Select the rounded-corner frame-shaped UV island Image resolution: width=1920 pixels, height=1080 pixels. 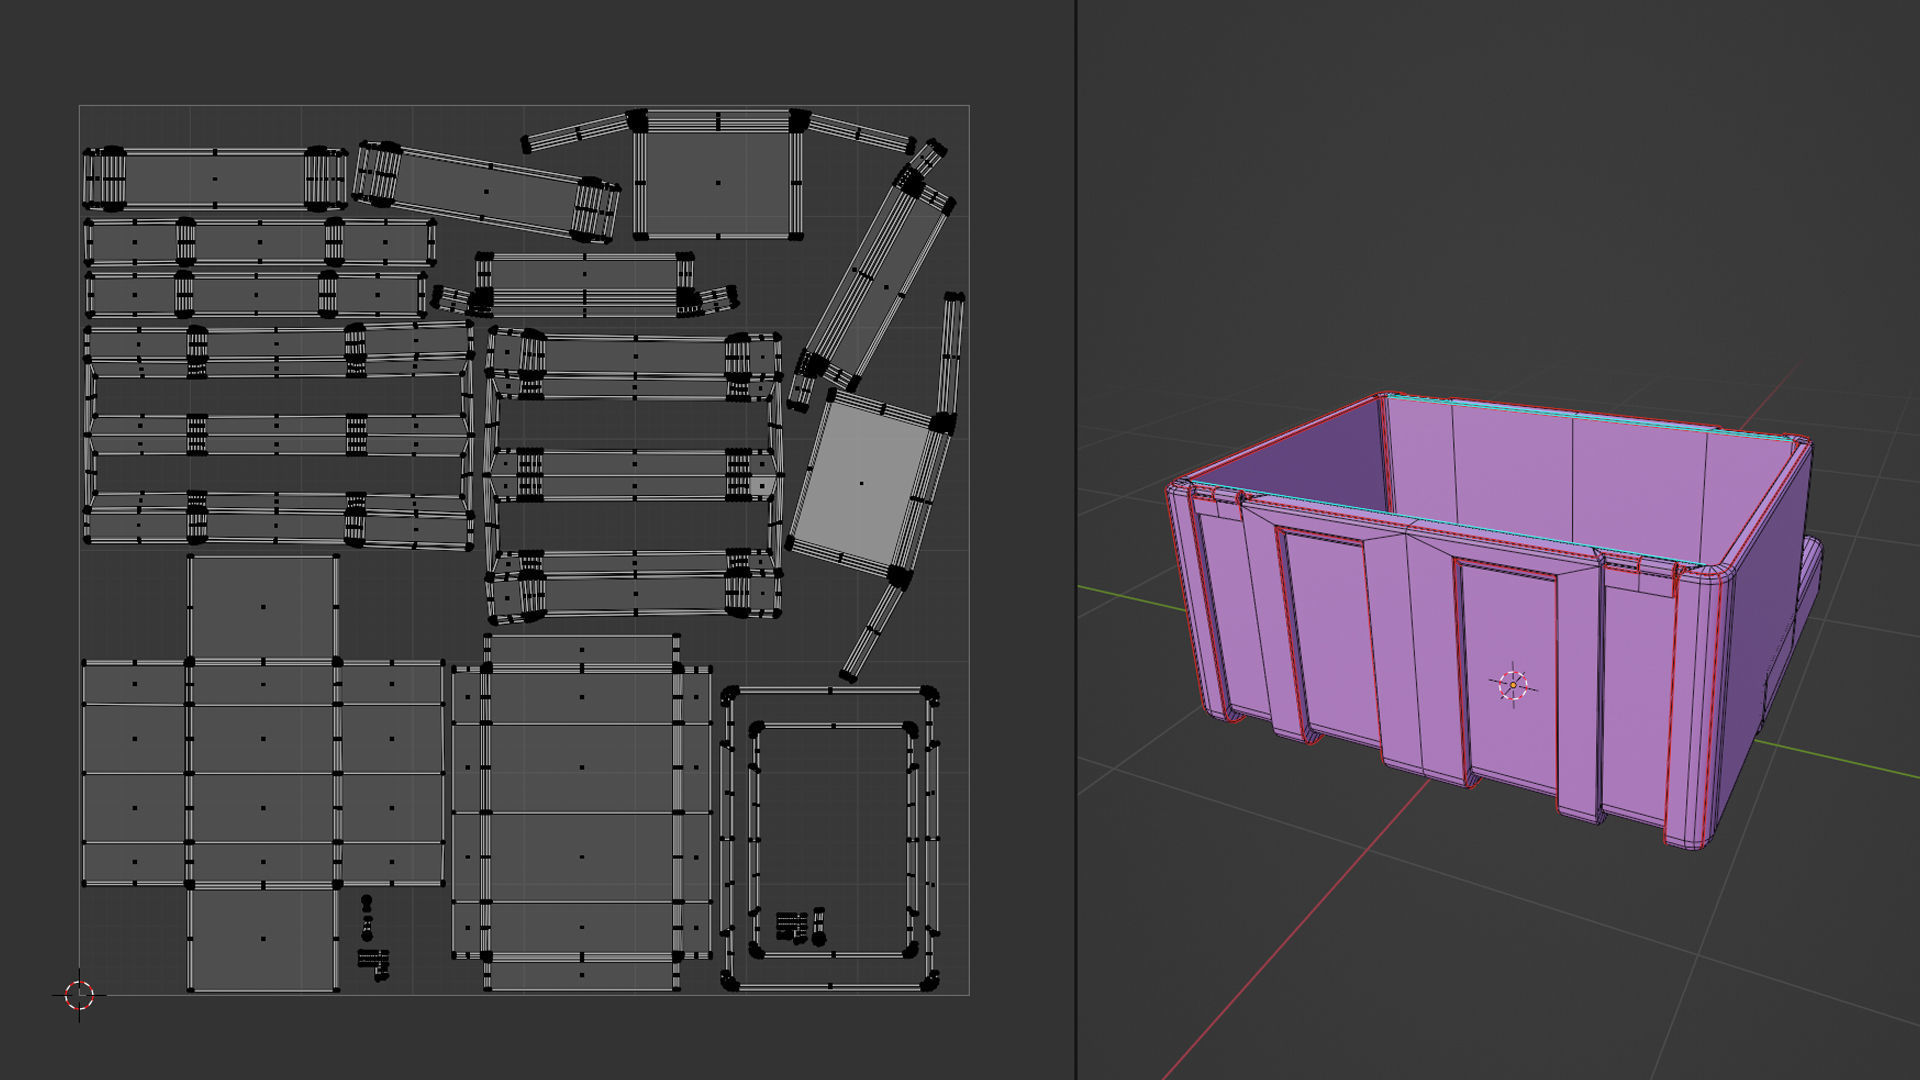pos(830,838)
